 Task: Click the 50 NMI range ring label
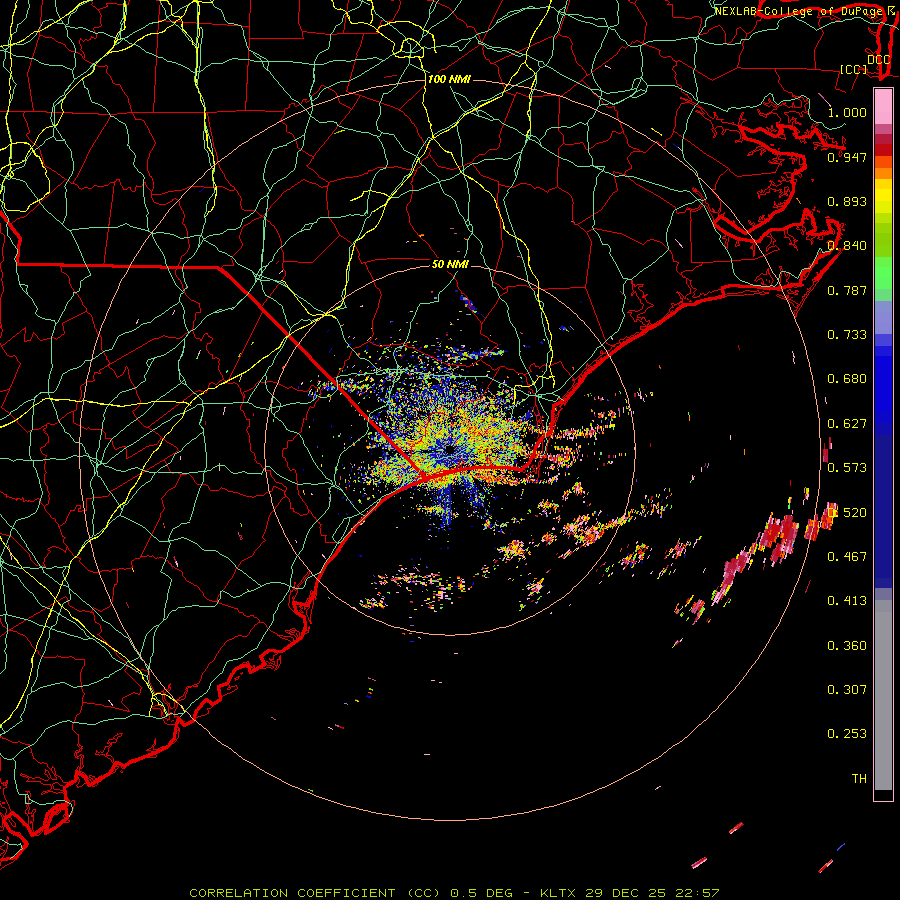pyautogui.click(x=450, y=264)
